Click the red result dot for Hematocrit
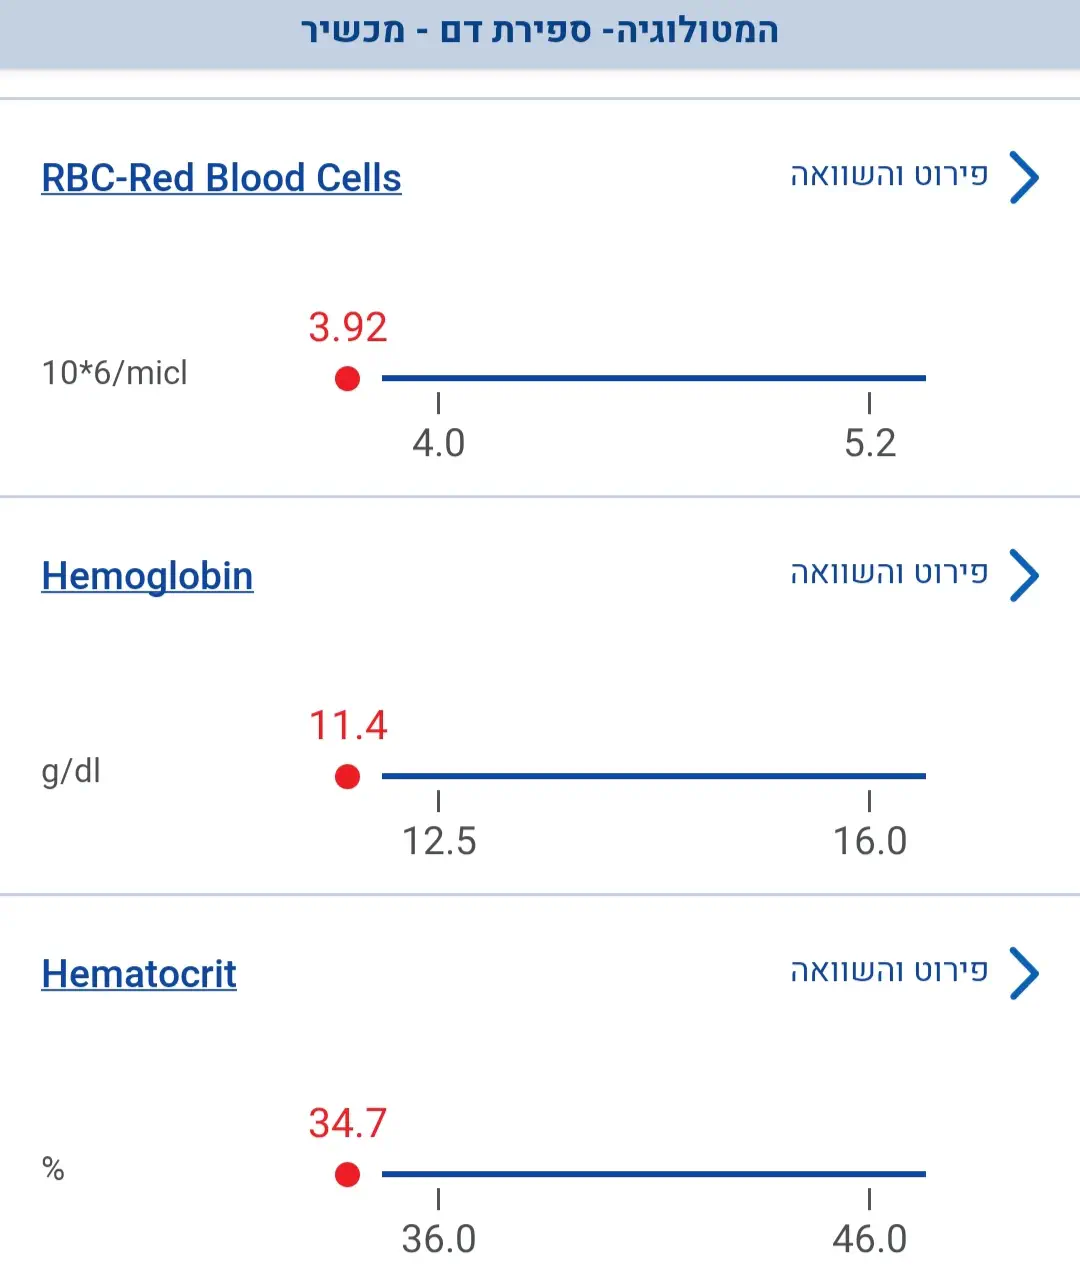Image resolution: width=1080 pixels, height=1288 pixels. (x=347, y=1175)
